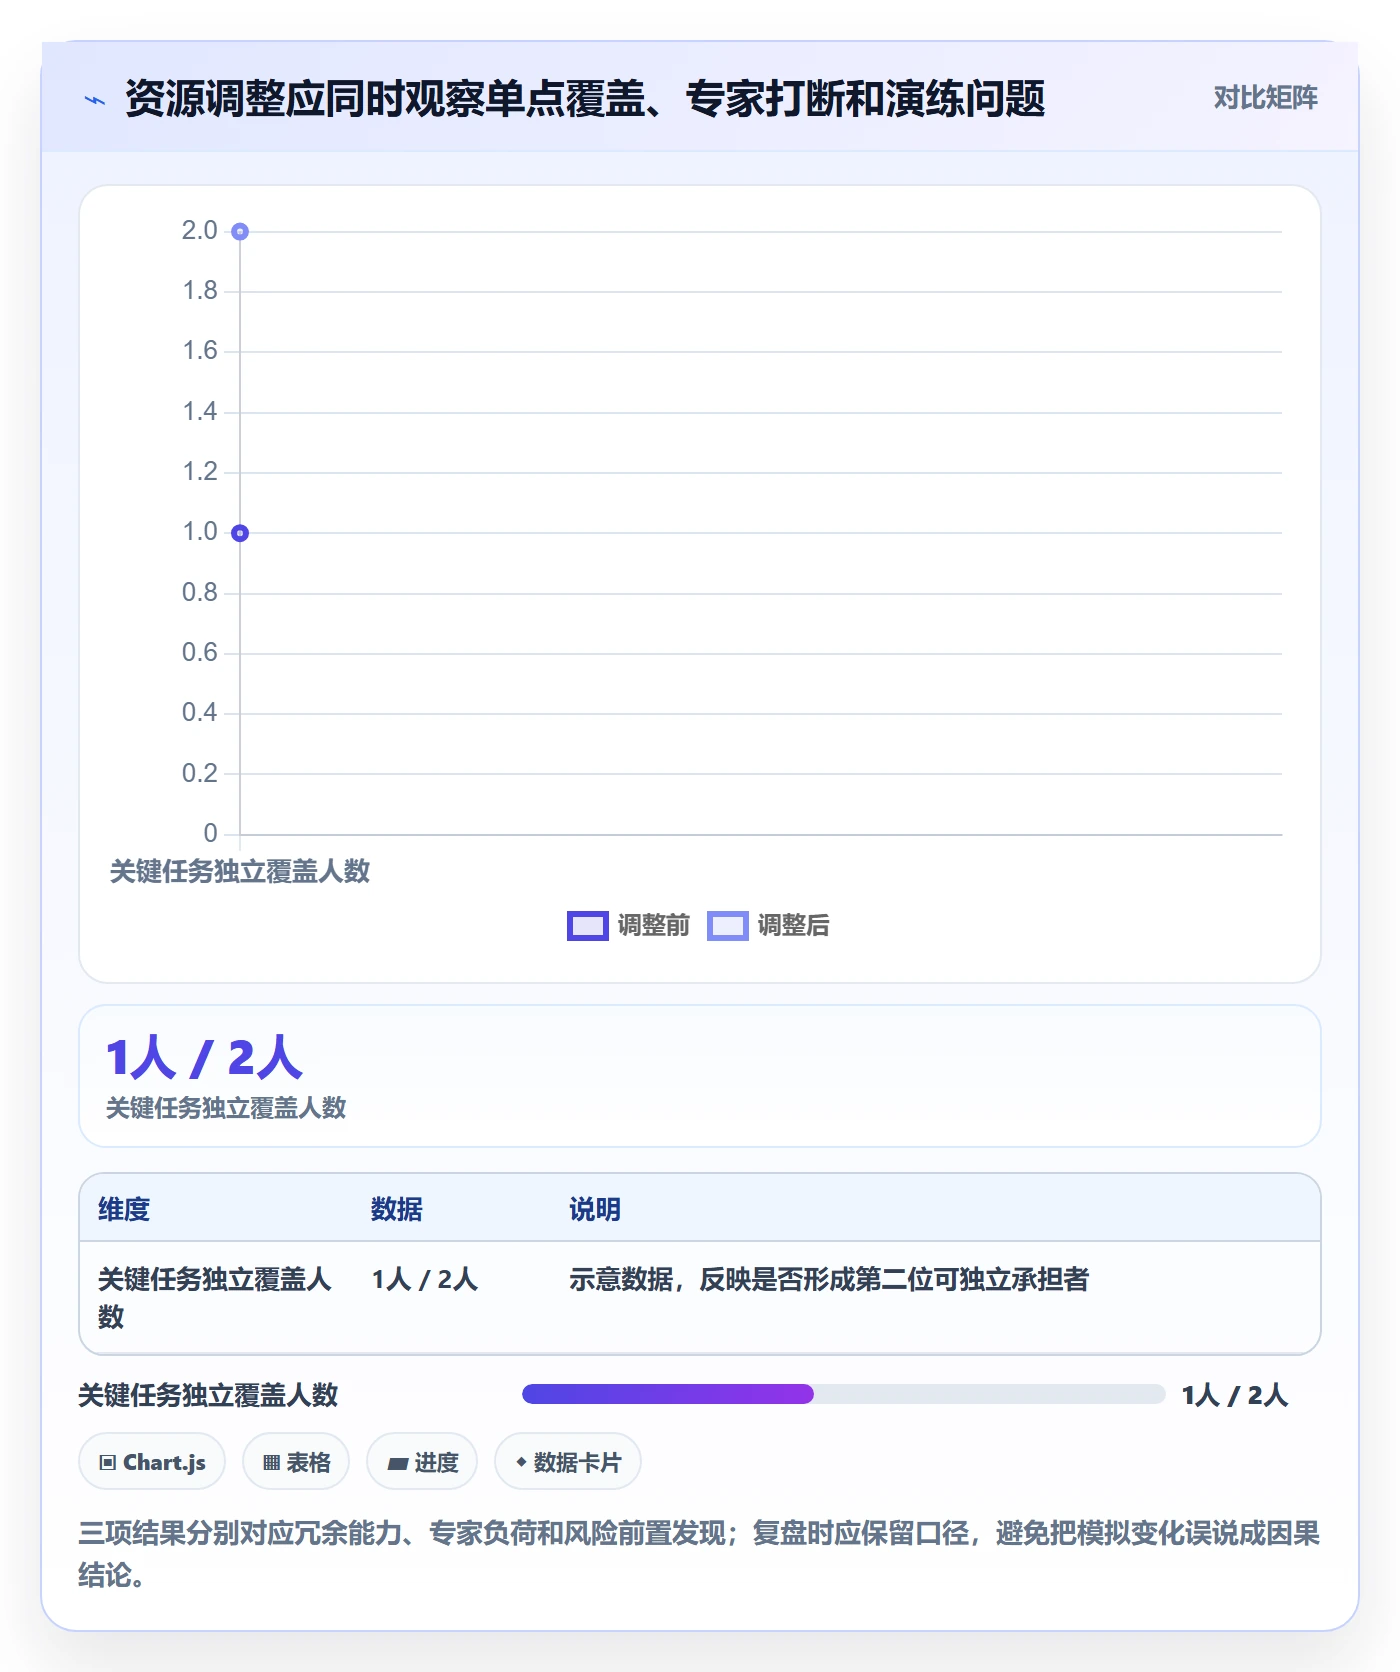Click the large 1人 / 2人 card value
1400x1672 pixels.
pyautogui.click(x=204, y=1058)
